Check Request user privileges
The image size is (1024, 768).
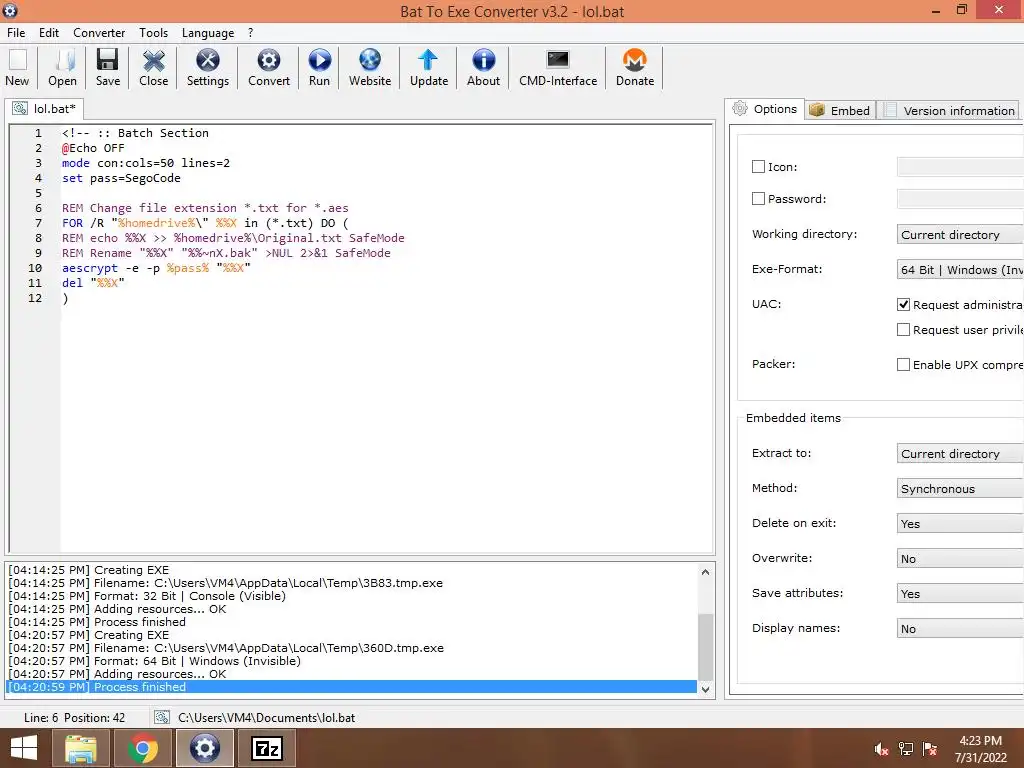(x=903, y=330)
